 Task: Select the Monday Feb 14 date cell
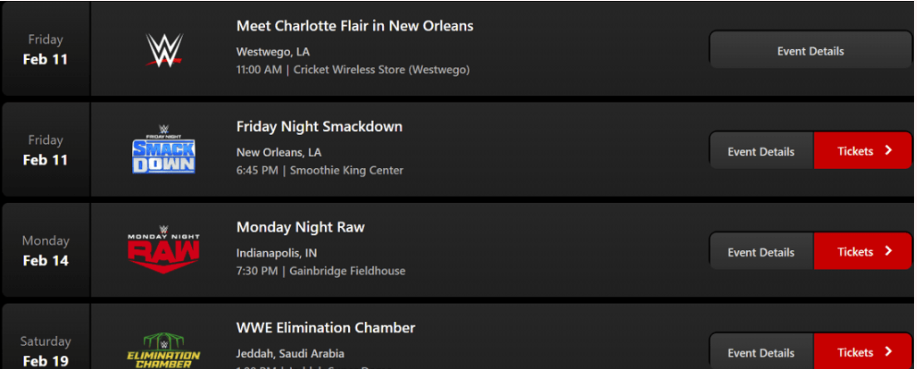[x=46, y=250]
